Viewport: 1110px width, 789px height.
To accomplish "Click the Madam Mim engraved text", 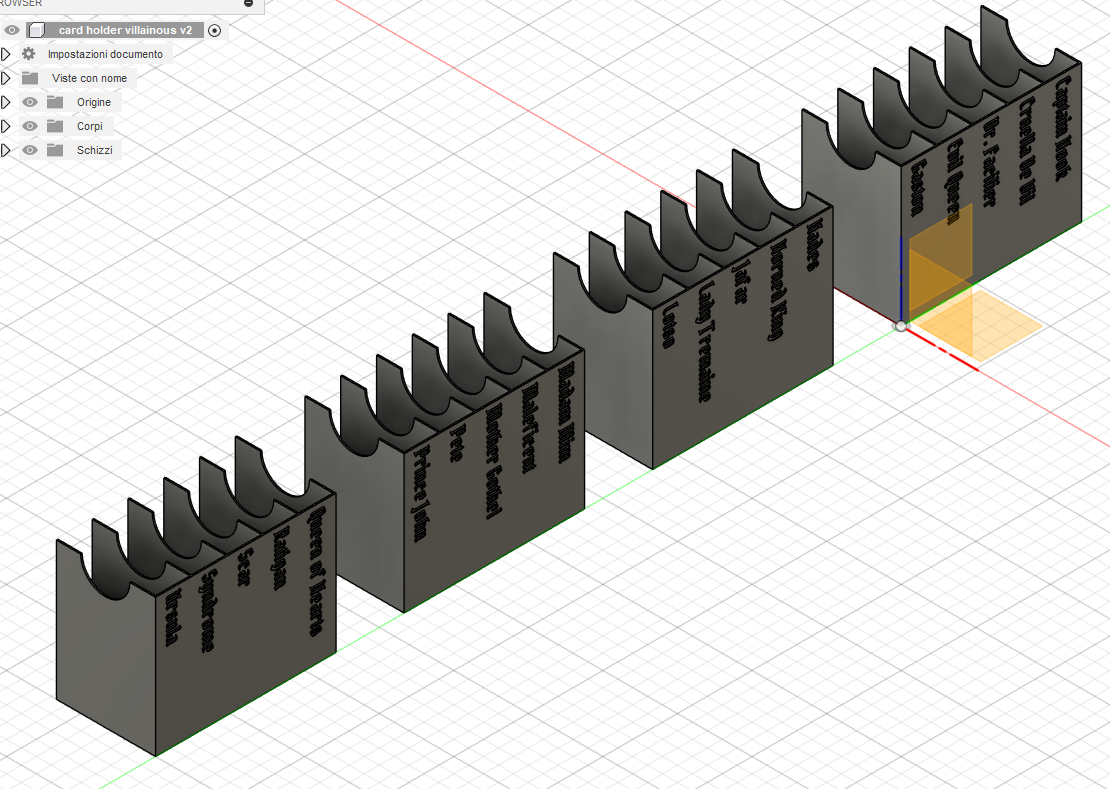I will (x=565, y=413).
